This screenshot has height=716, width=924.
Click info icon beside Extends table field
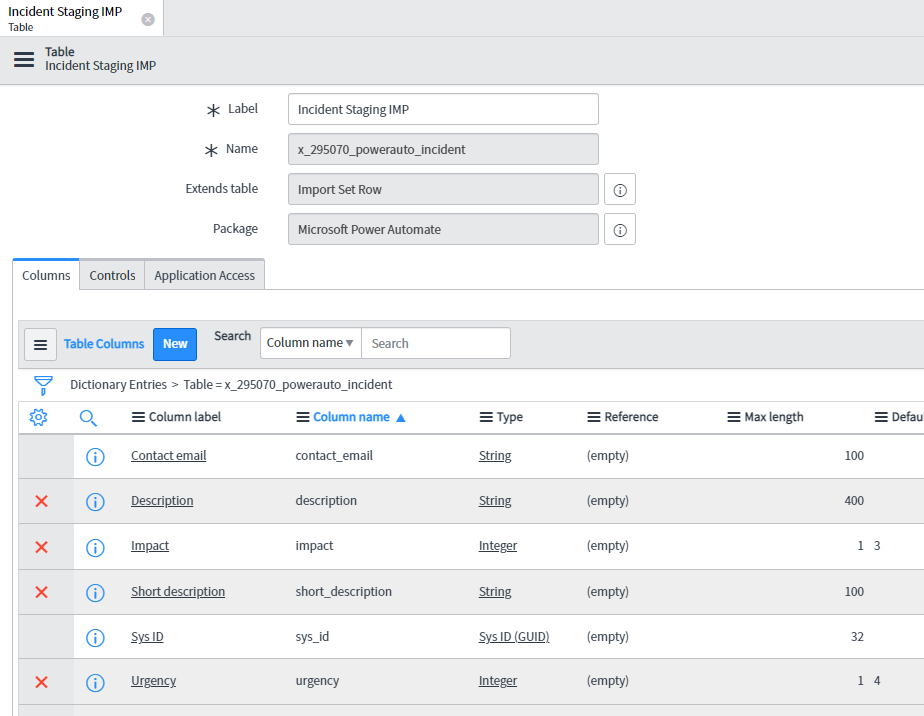point(619,189)
